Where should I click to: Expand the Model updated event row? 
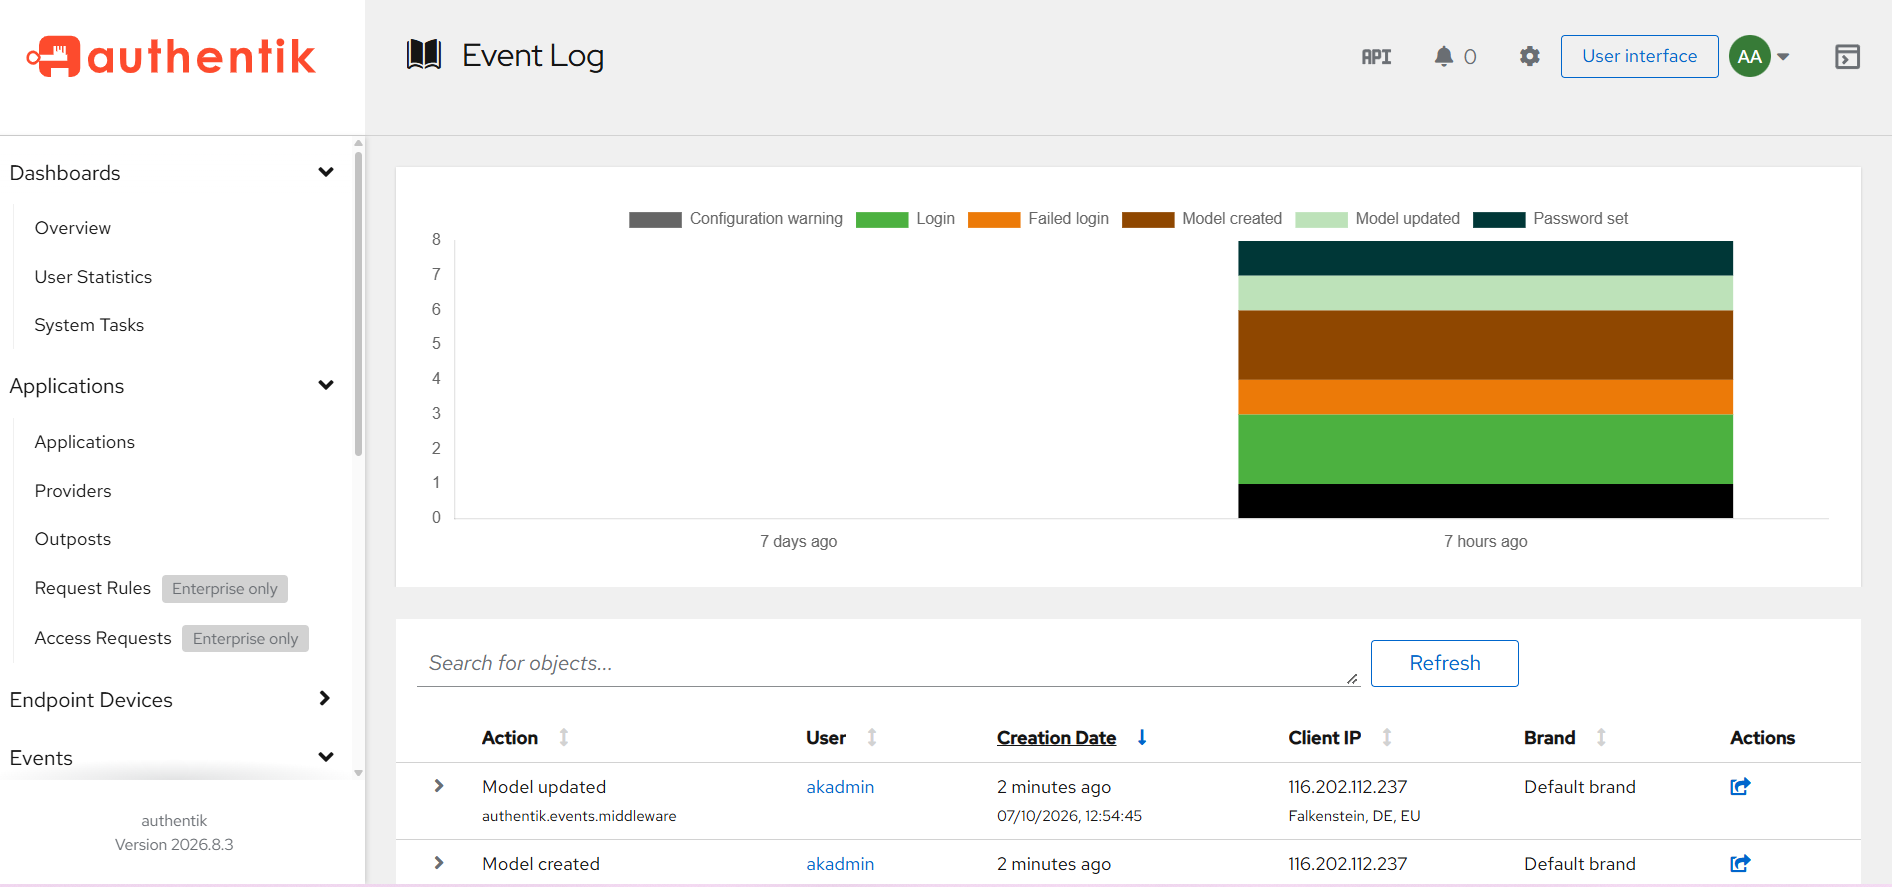(439, 786)
